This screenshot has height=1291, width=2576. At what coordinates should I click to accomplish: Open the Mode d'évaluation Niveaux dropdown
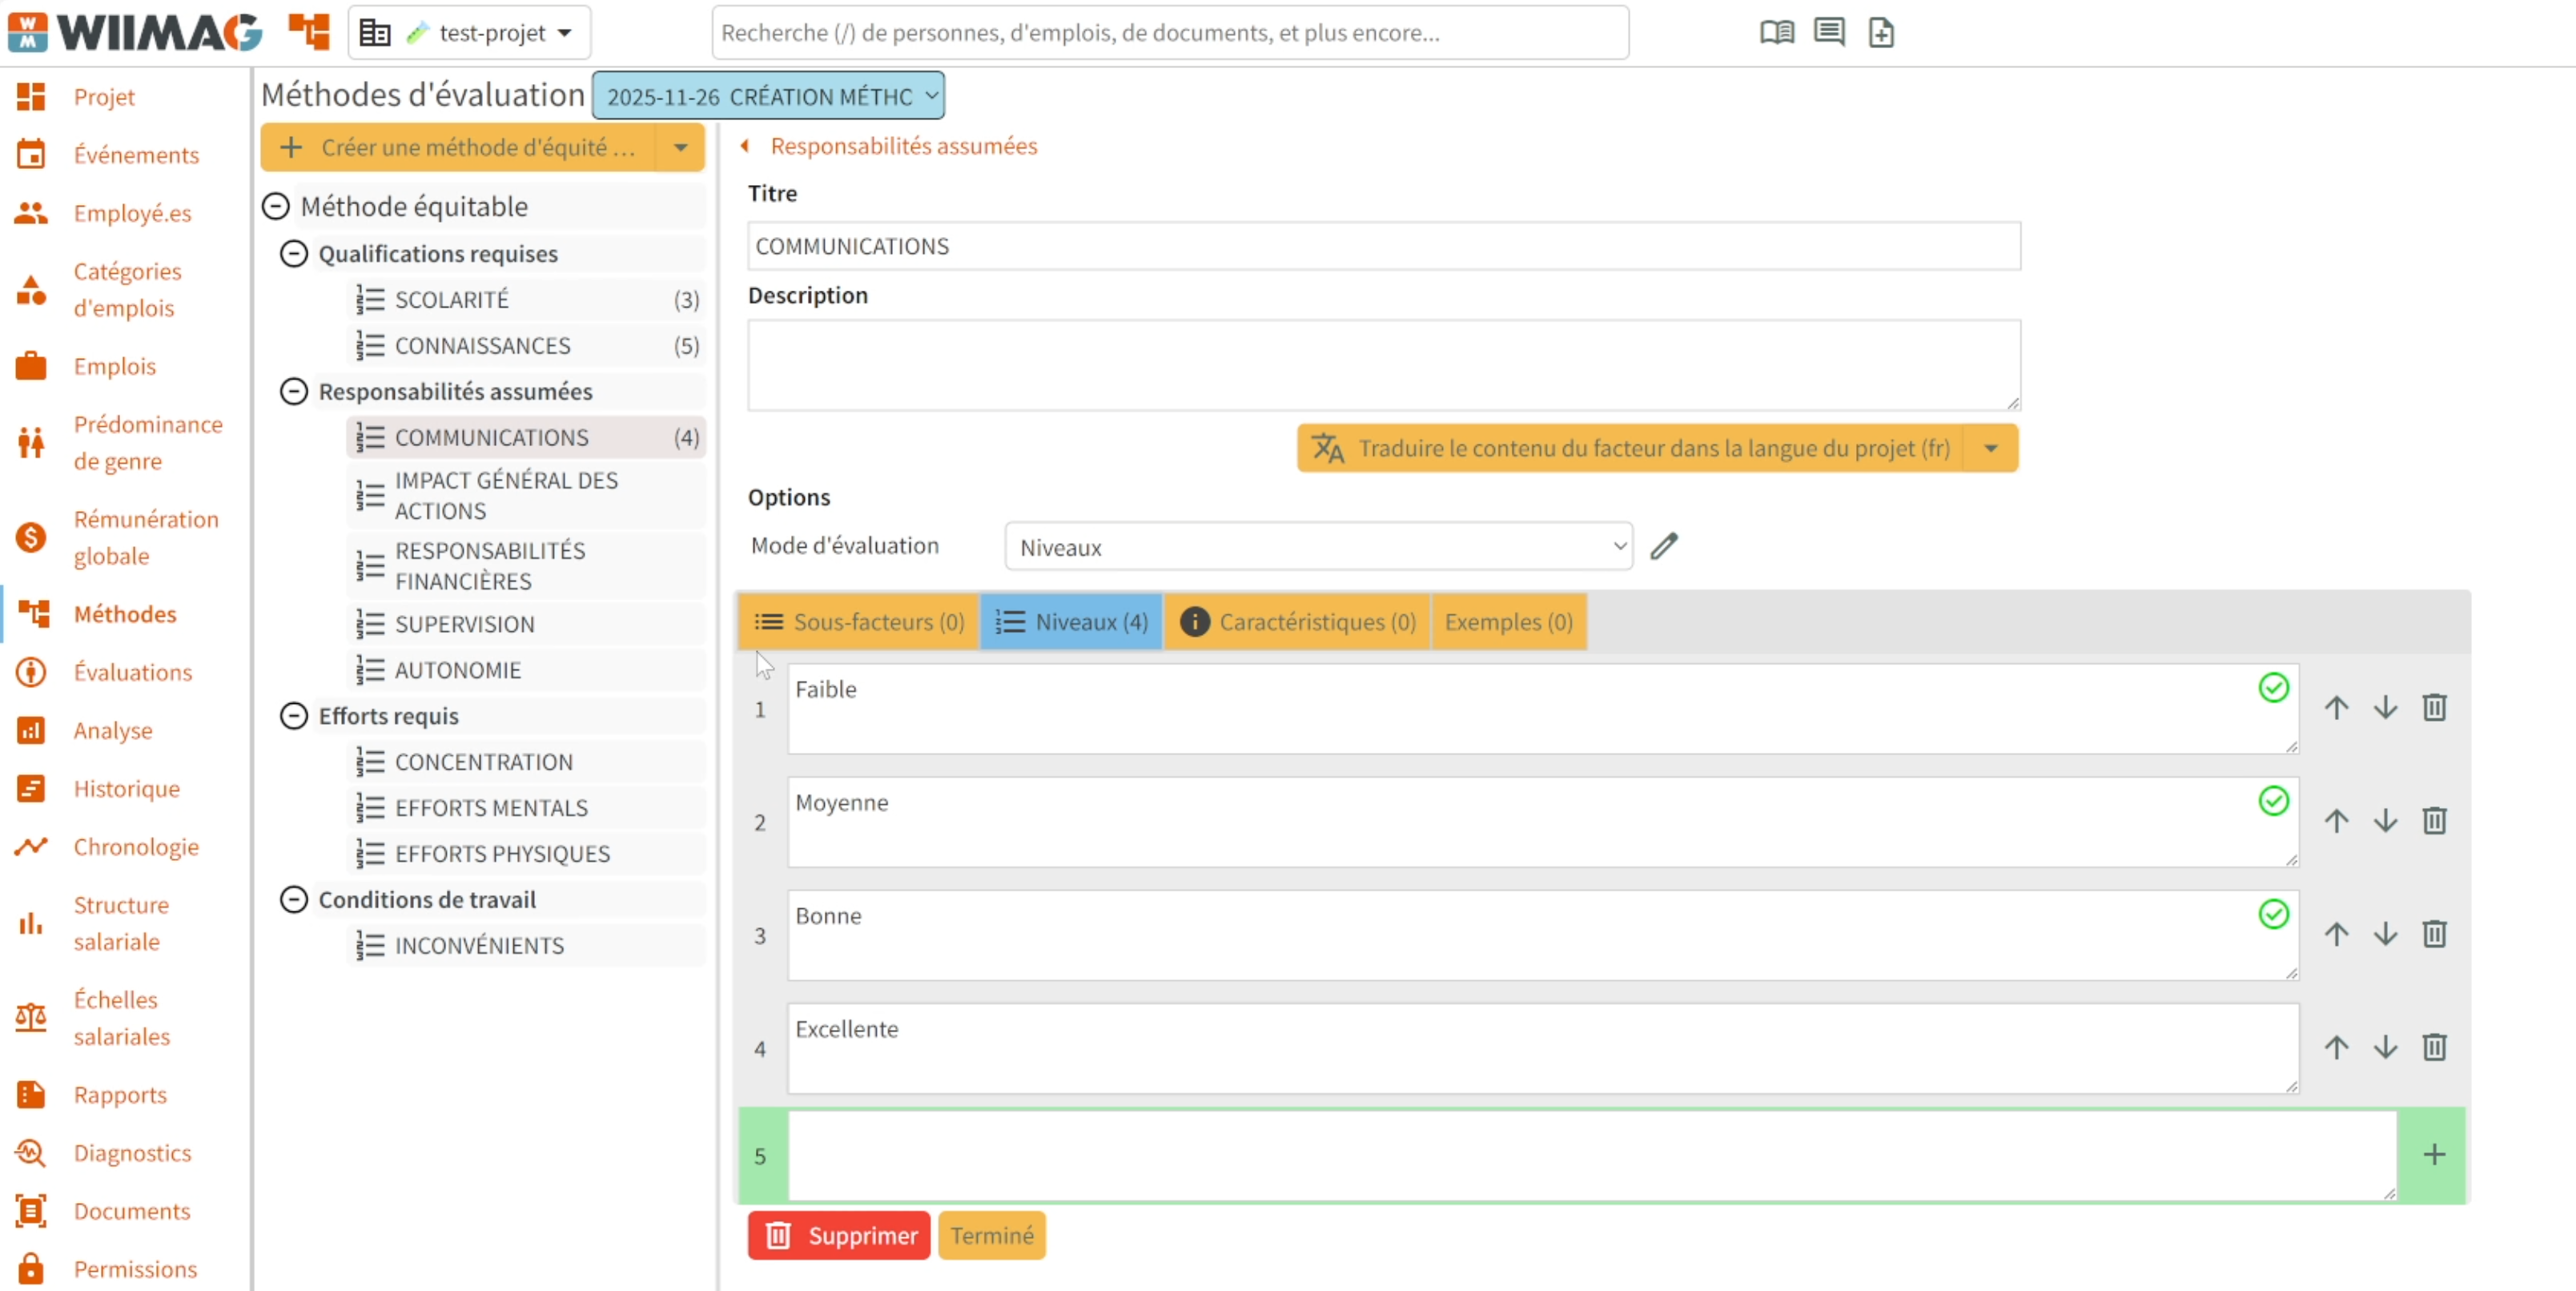click(1318, 547)
